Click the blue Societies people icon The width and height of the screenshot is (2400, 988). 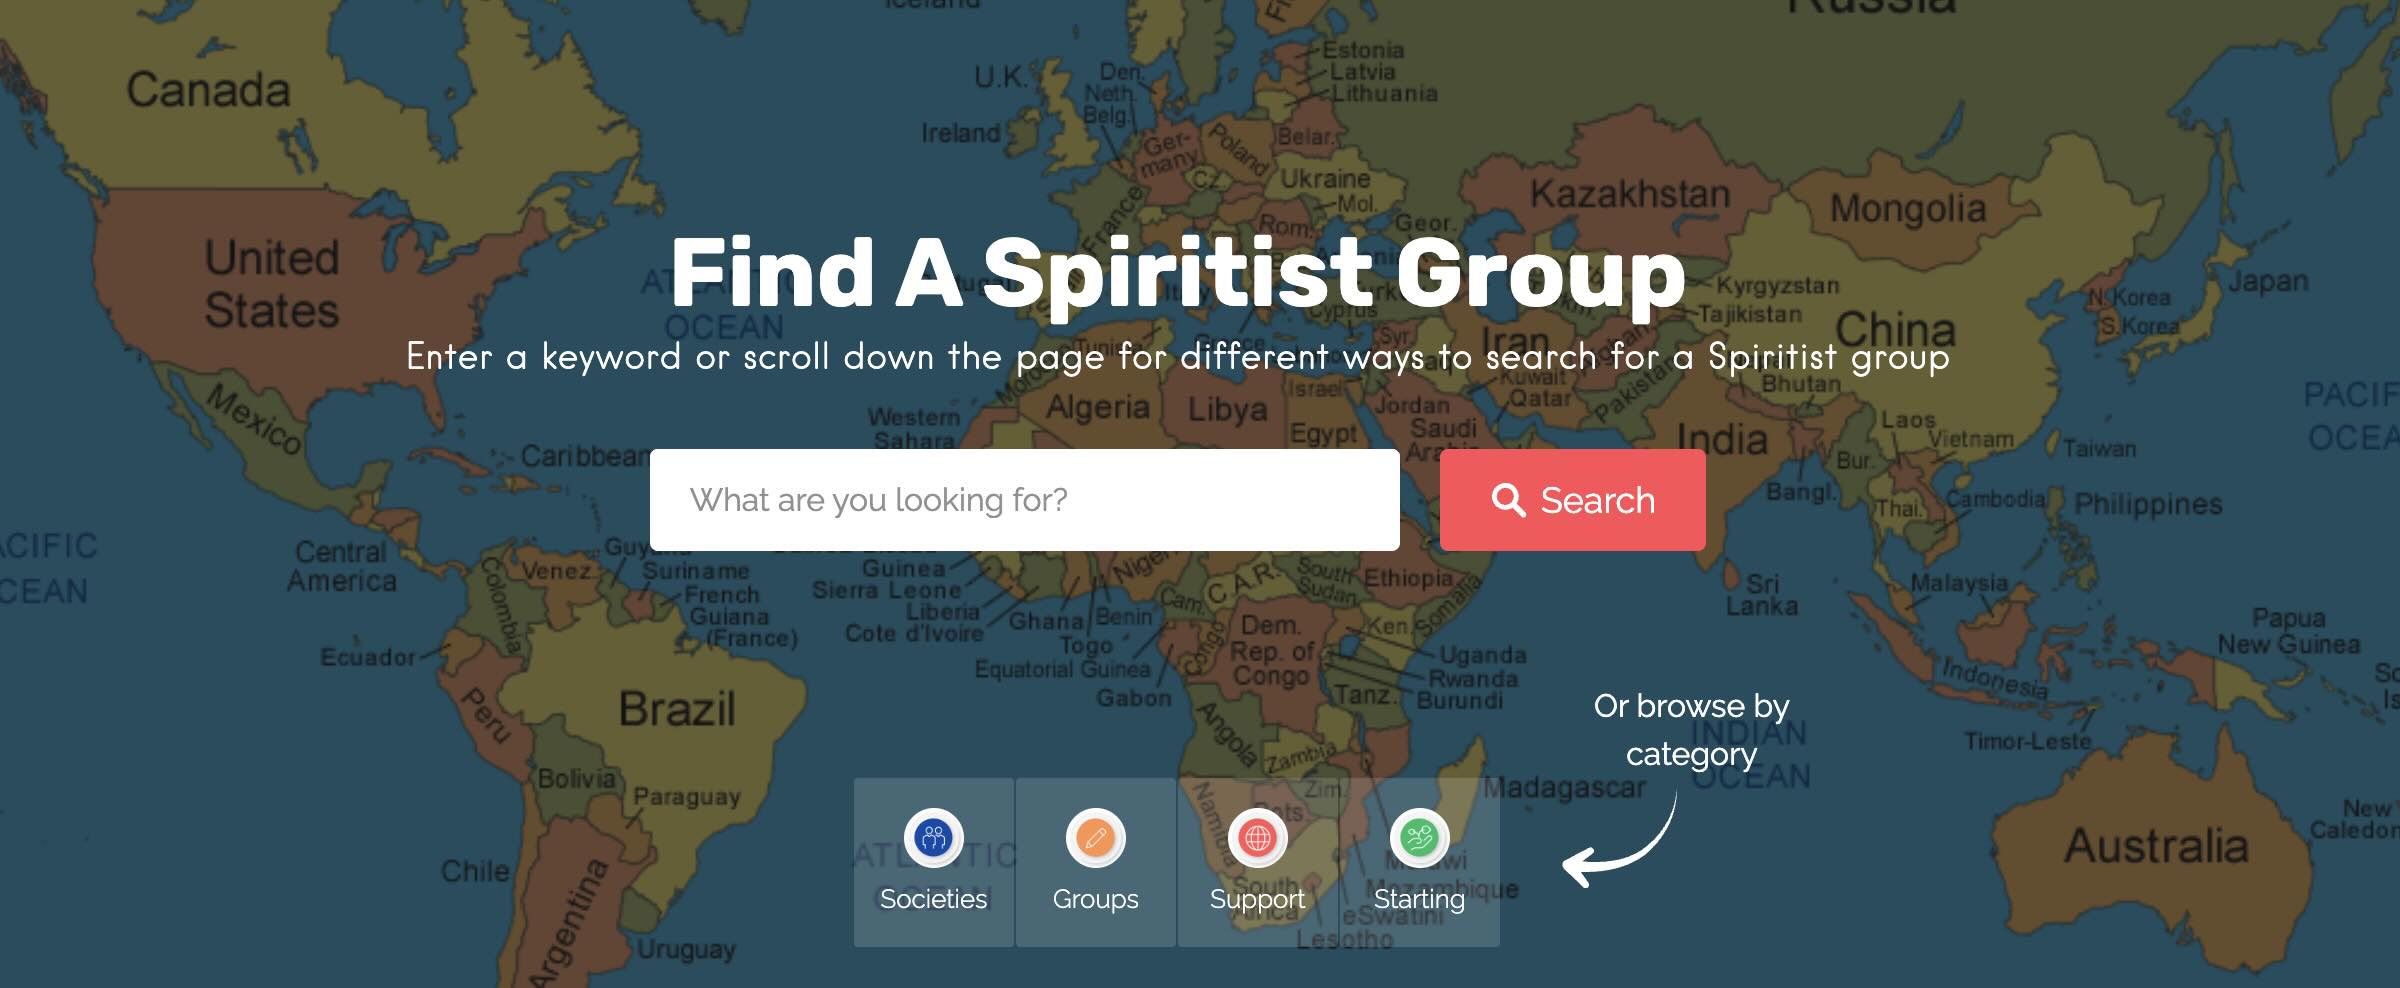click(933, 837)
